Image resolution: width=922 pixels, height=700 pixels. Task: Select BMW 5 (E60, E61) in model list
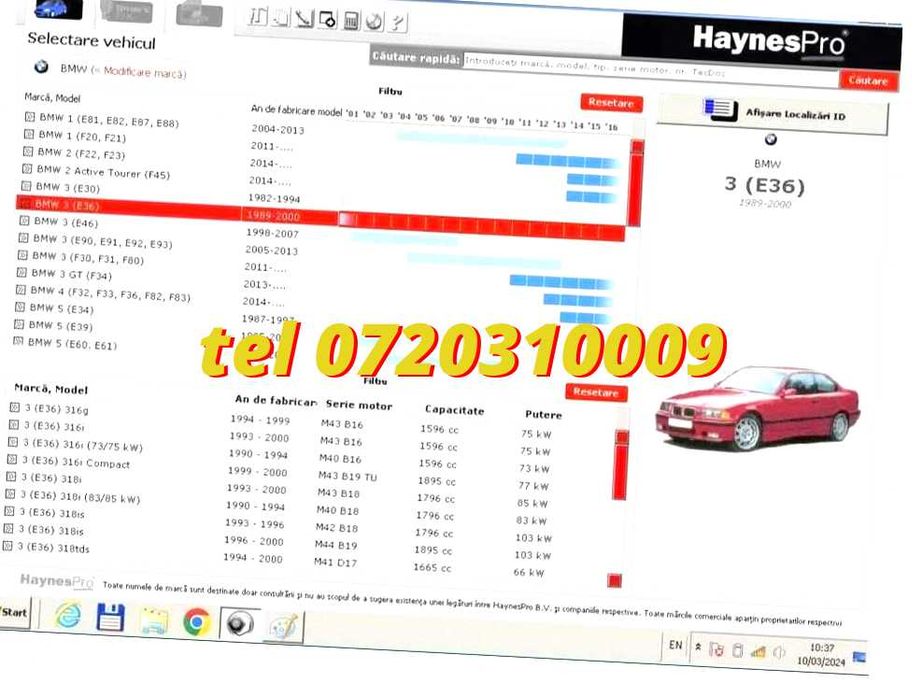pos(72,344)
